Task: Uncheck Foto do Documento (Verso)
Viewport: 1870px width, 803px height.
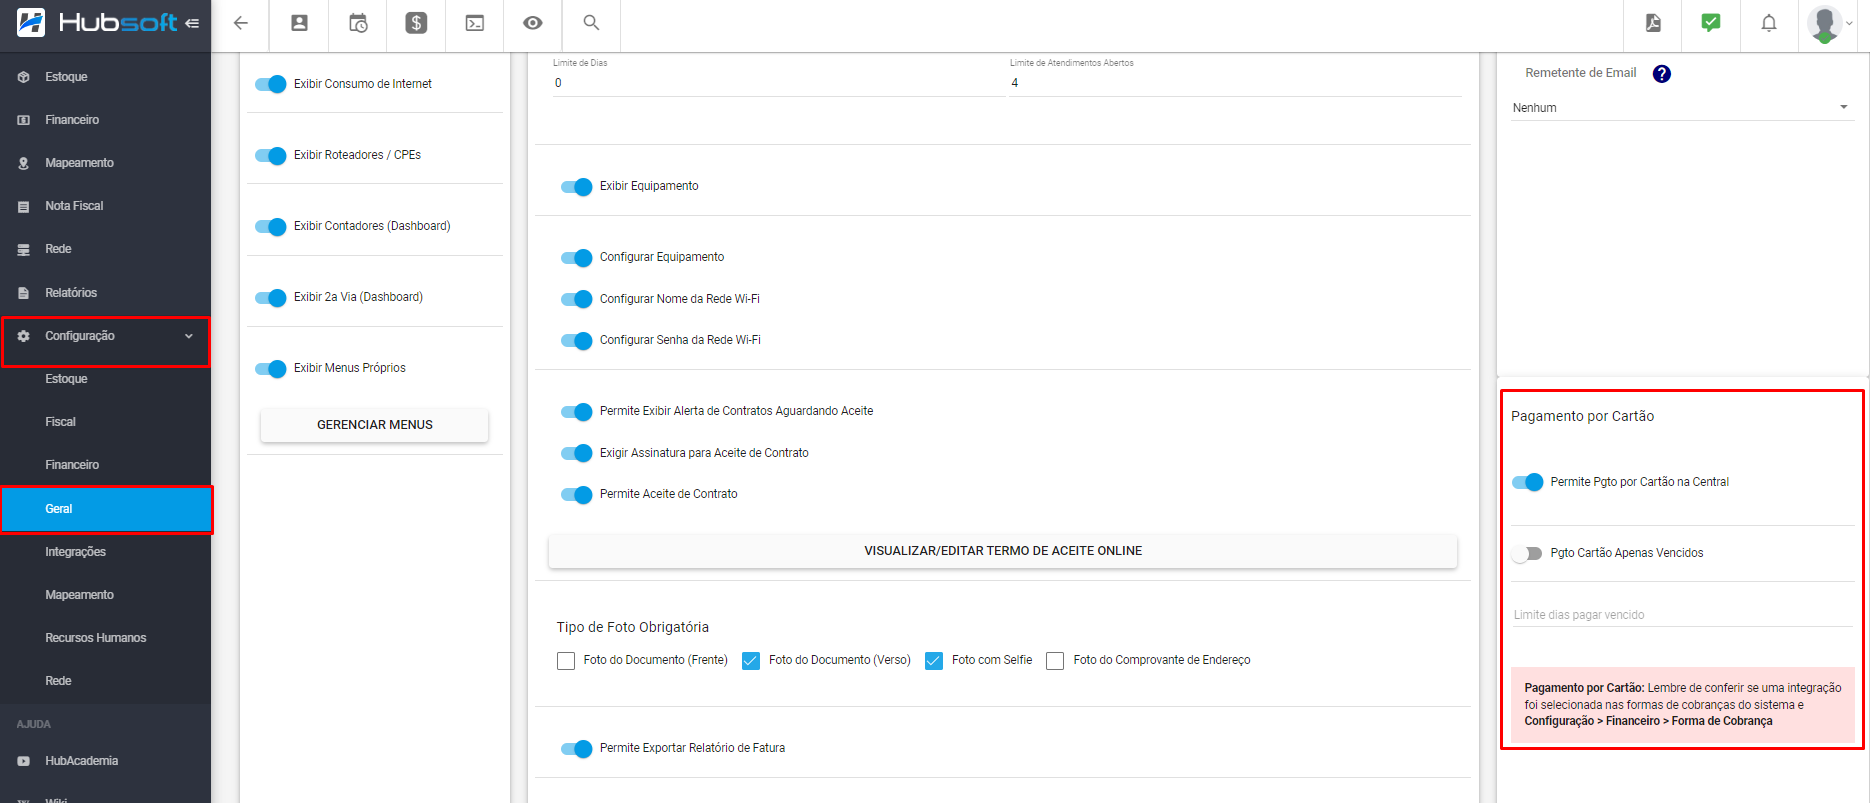Action: click(x=751, y=661)
